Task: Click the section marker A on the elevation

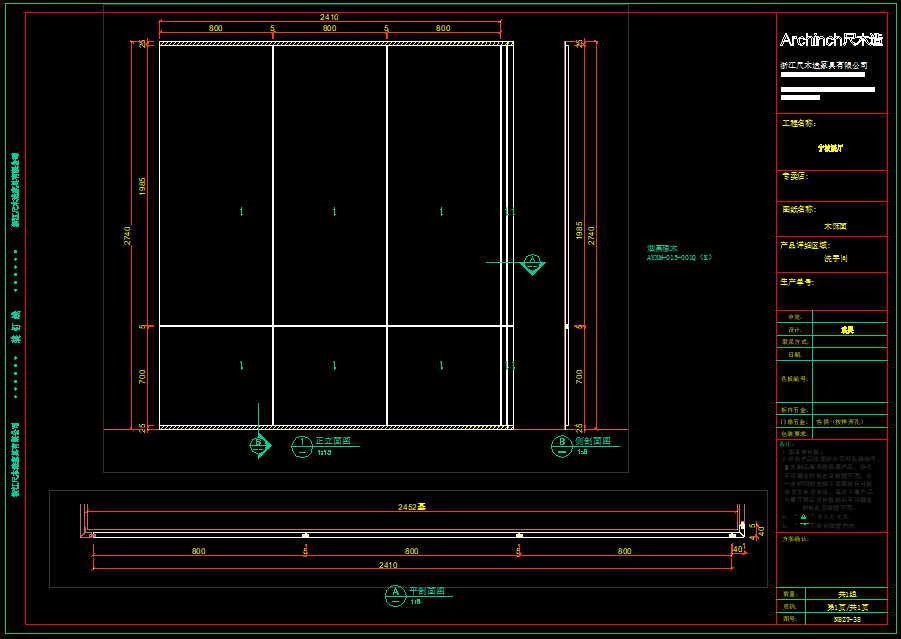Action: click(x=532, y=263)
